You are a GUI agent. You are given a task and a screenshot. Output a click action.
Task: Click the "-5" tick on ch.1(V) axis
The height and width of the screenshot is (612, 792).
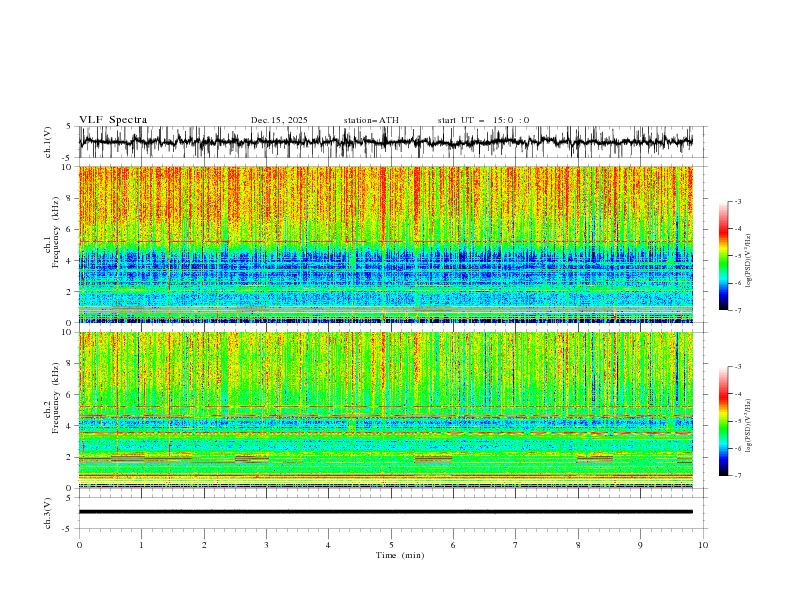click(x=68, y=158)
